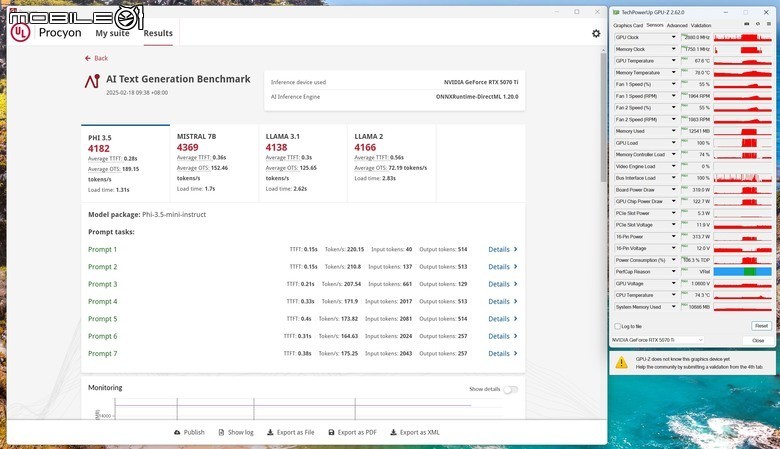Viewport: 780px width, 449px height.
Task: Open PerfCap Reason dropdown
Action: [x=674, y=272]
